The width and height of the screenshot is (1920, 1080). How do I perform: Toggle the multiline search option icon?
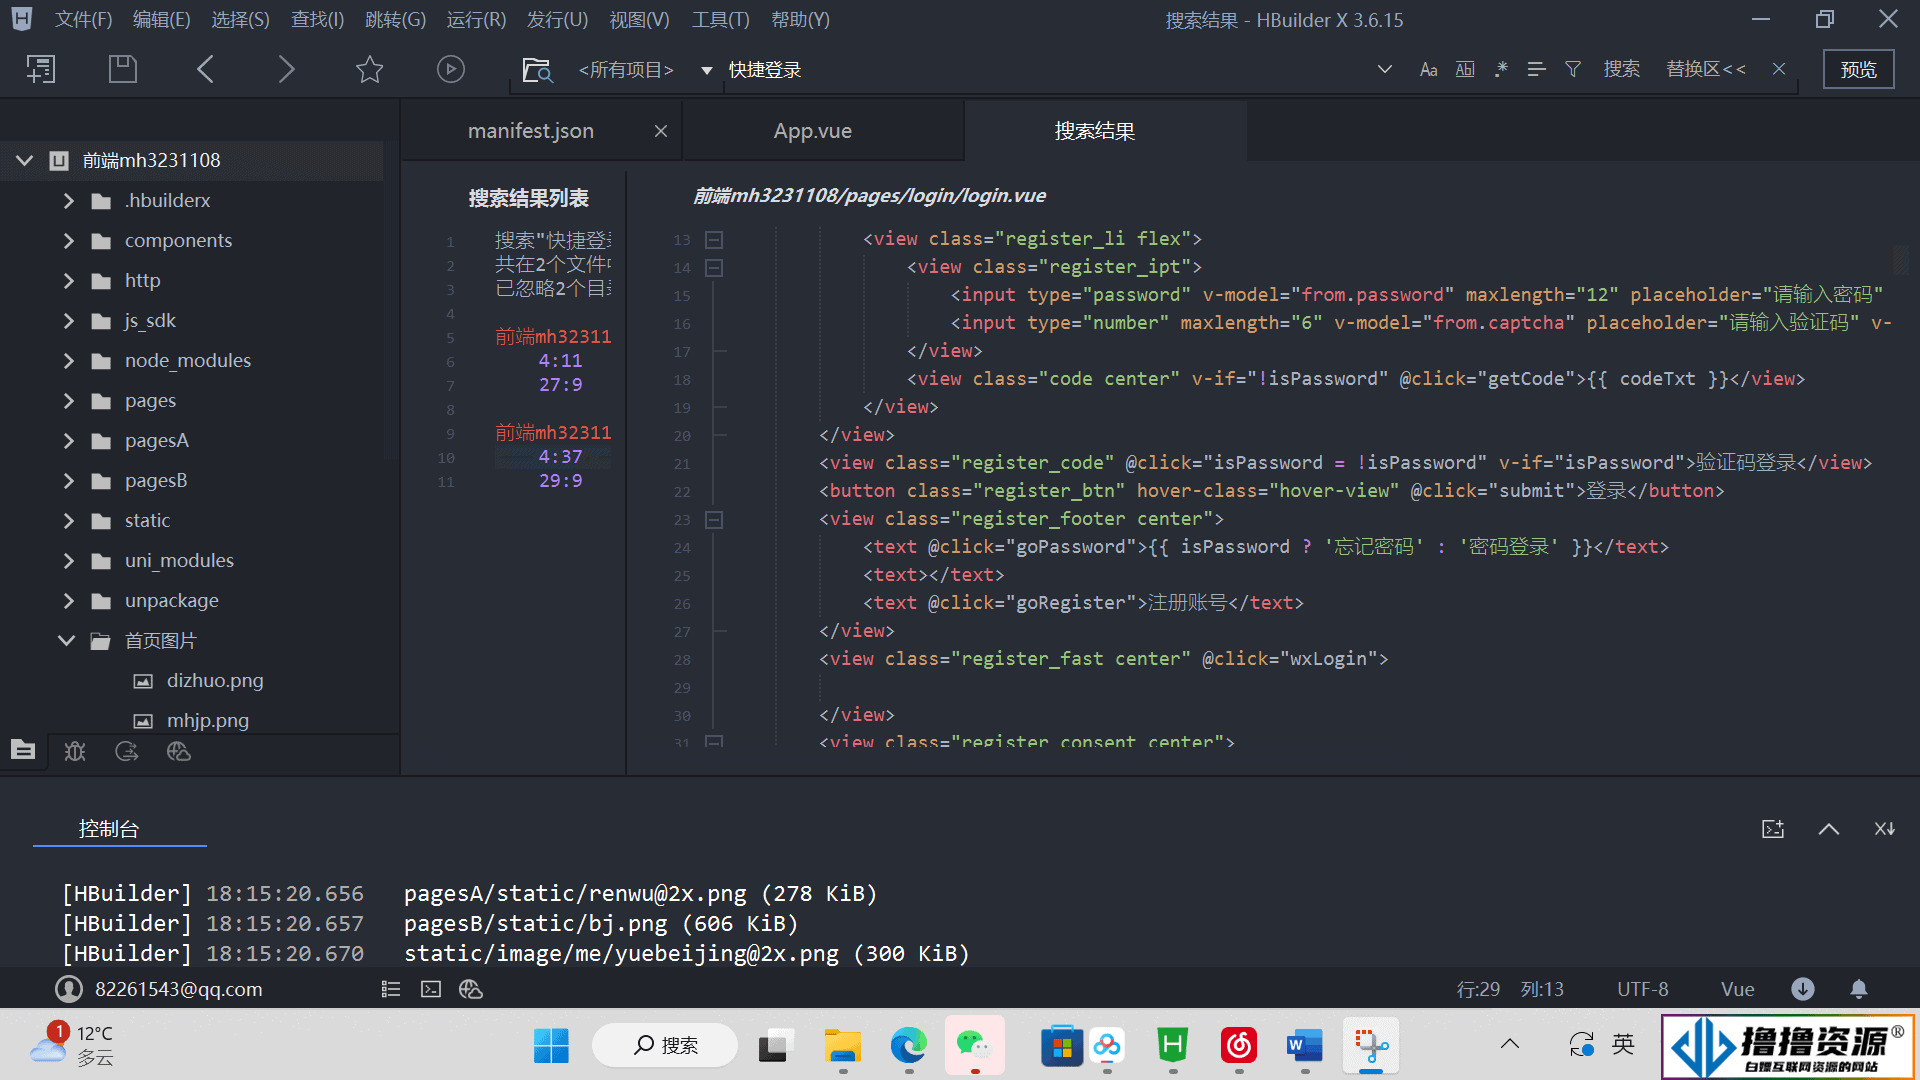[x=1537, y=69]
